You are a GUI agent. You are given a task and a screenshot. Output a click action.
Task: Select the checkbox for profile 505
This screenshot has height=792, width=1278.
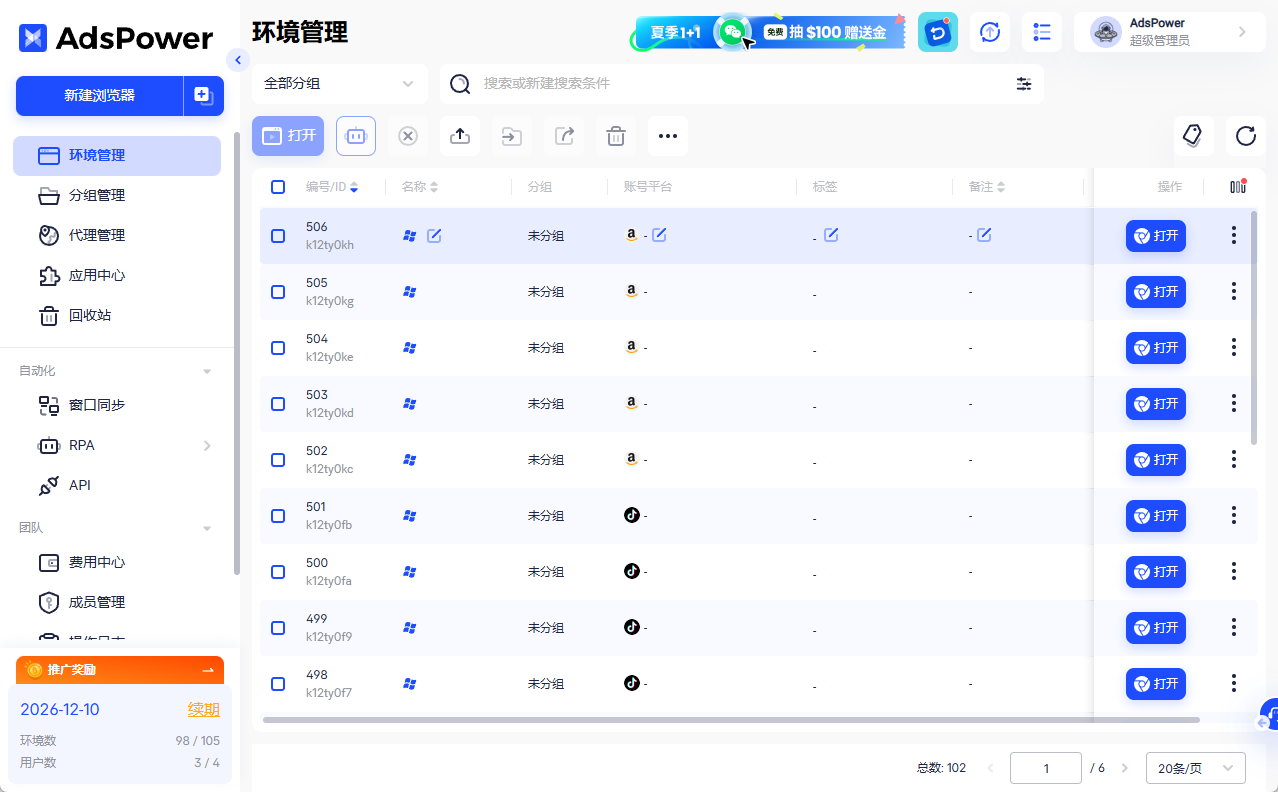coord(278,292)
